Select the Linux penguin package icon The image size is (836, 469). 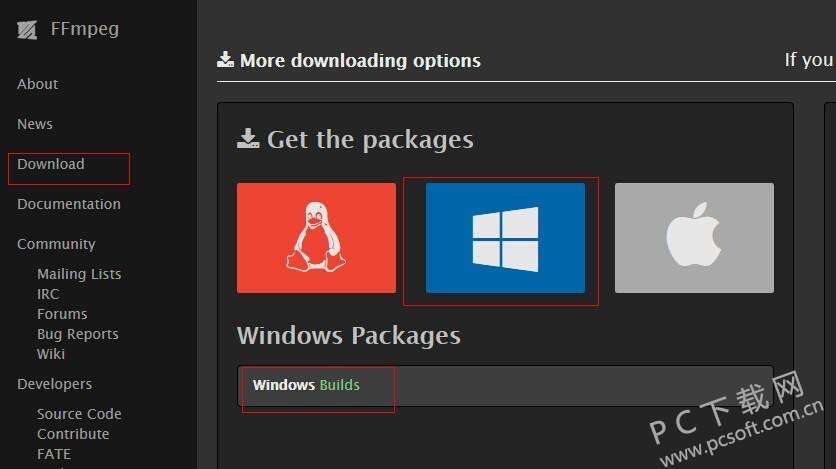click(x=316, y=238)
